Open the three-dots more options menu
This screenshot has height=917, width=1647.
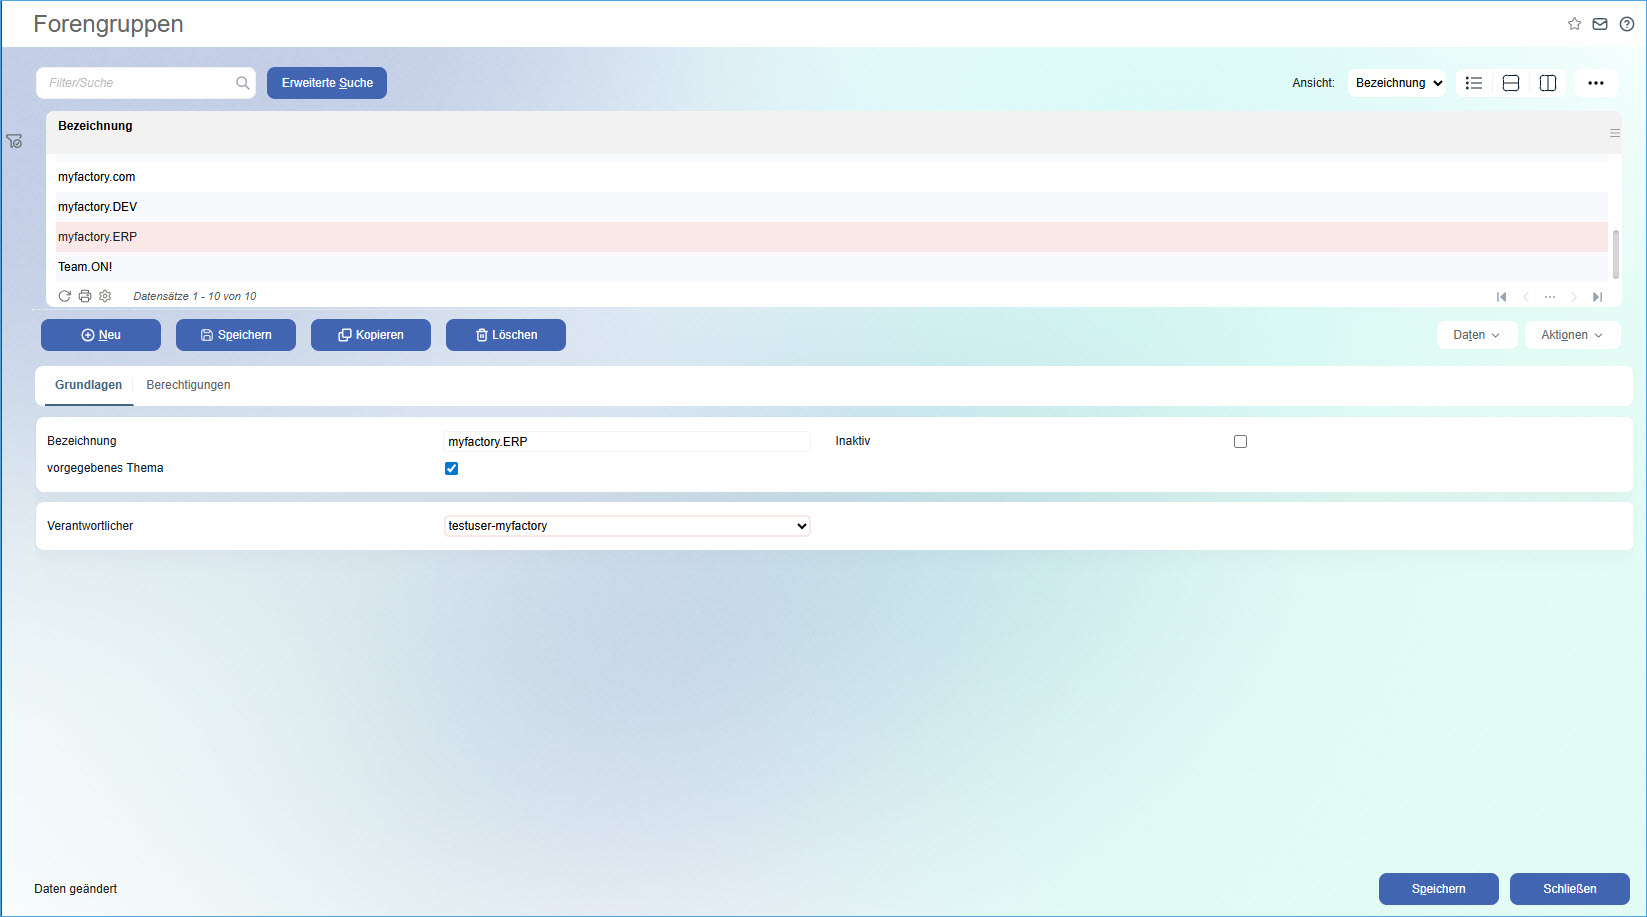pos(1596,83)
